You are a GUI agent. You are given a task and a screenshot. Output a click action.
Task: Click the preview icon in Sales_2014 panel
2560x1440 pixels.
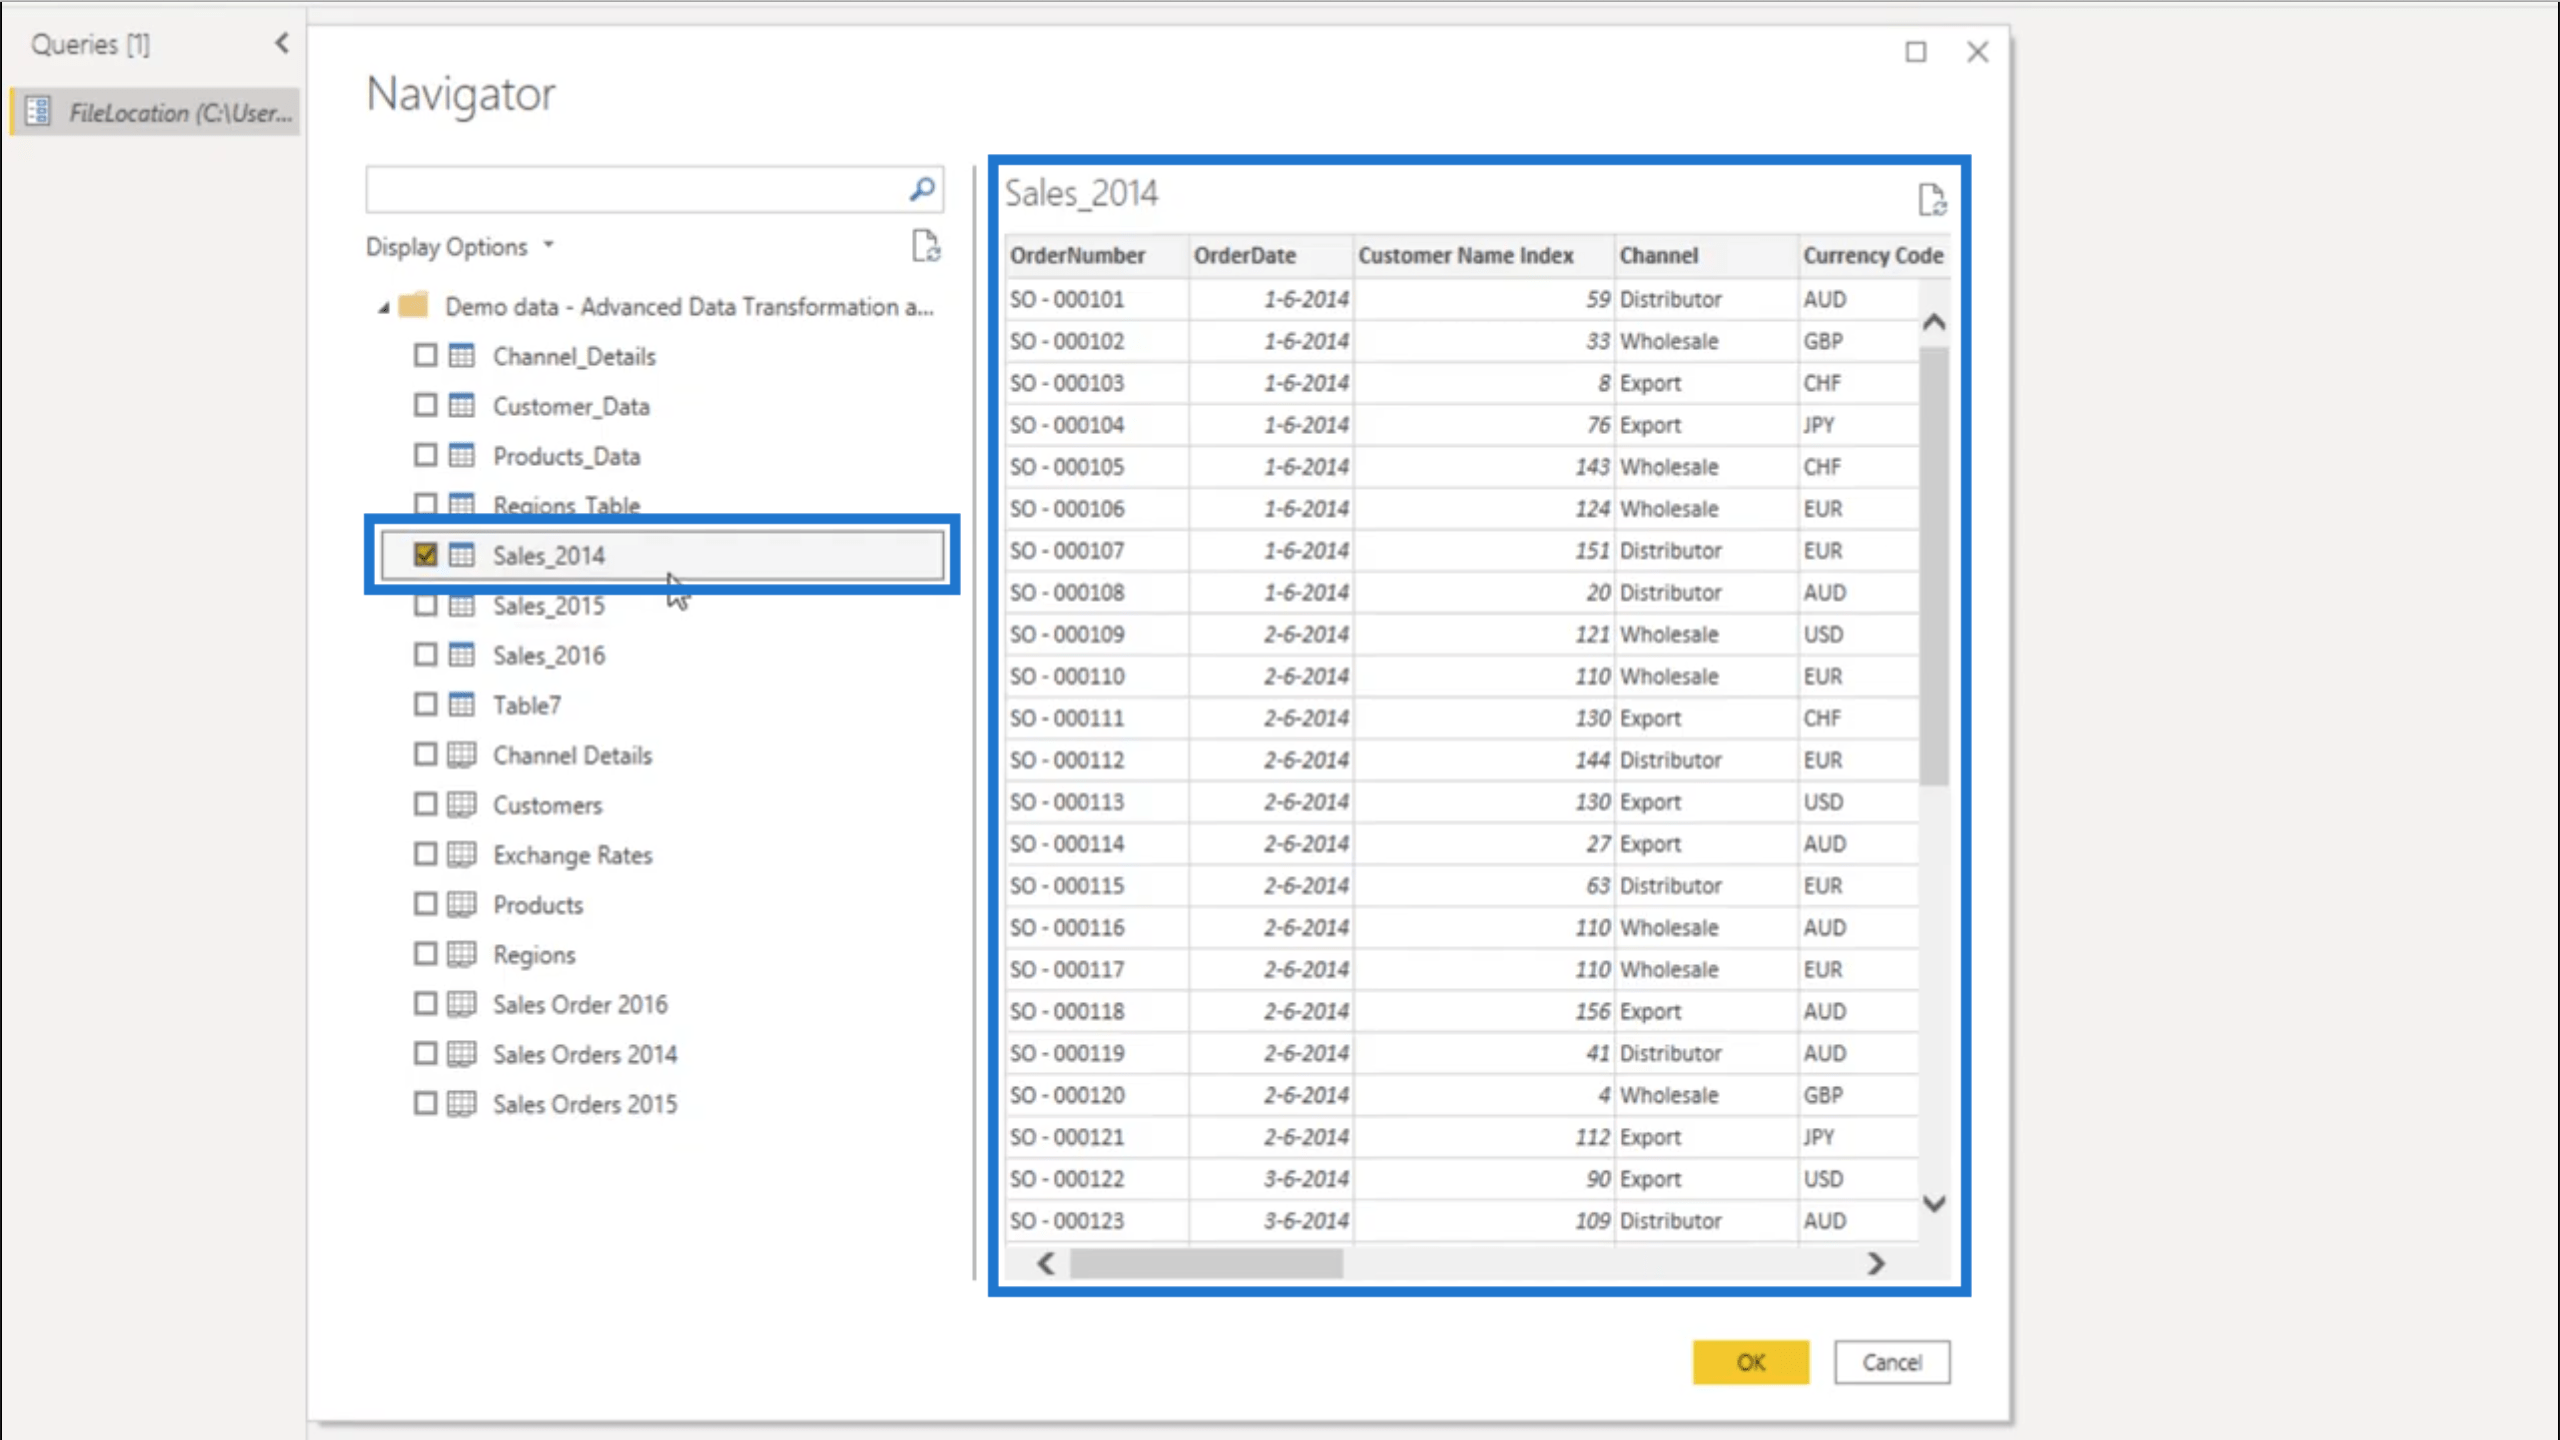tap(1932, 199)
